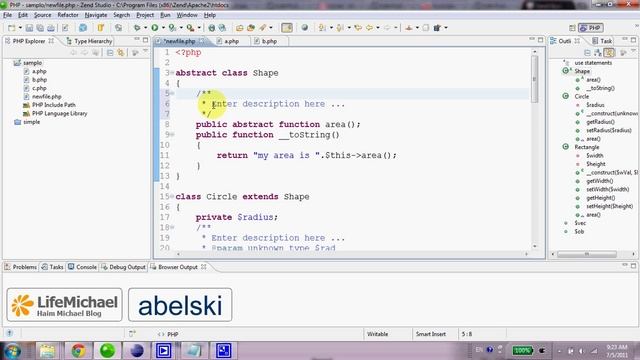Collapse the Shape class fold at line 3
Image resolution: width=640 pixels, height=360 pixels.
172,73
